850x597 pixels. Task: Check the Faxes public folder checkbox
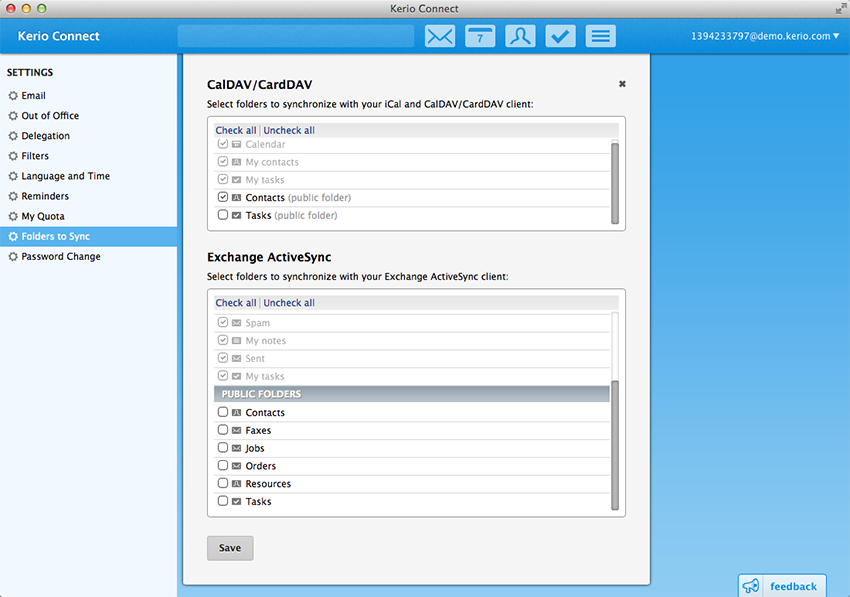coord(223,430)
